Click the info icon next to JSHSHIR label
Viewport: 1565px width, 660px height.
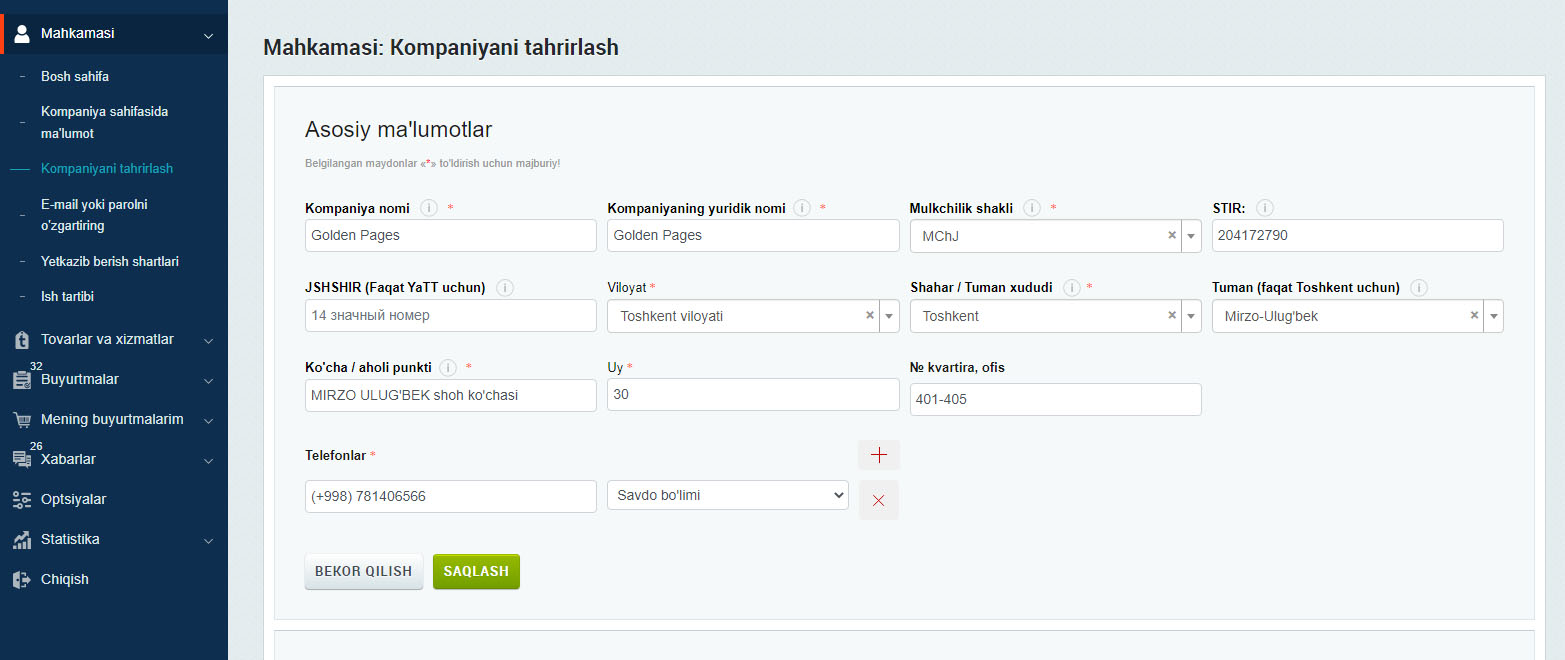(505, 288)
